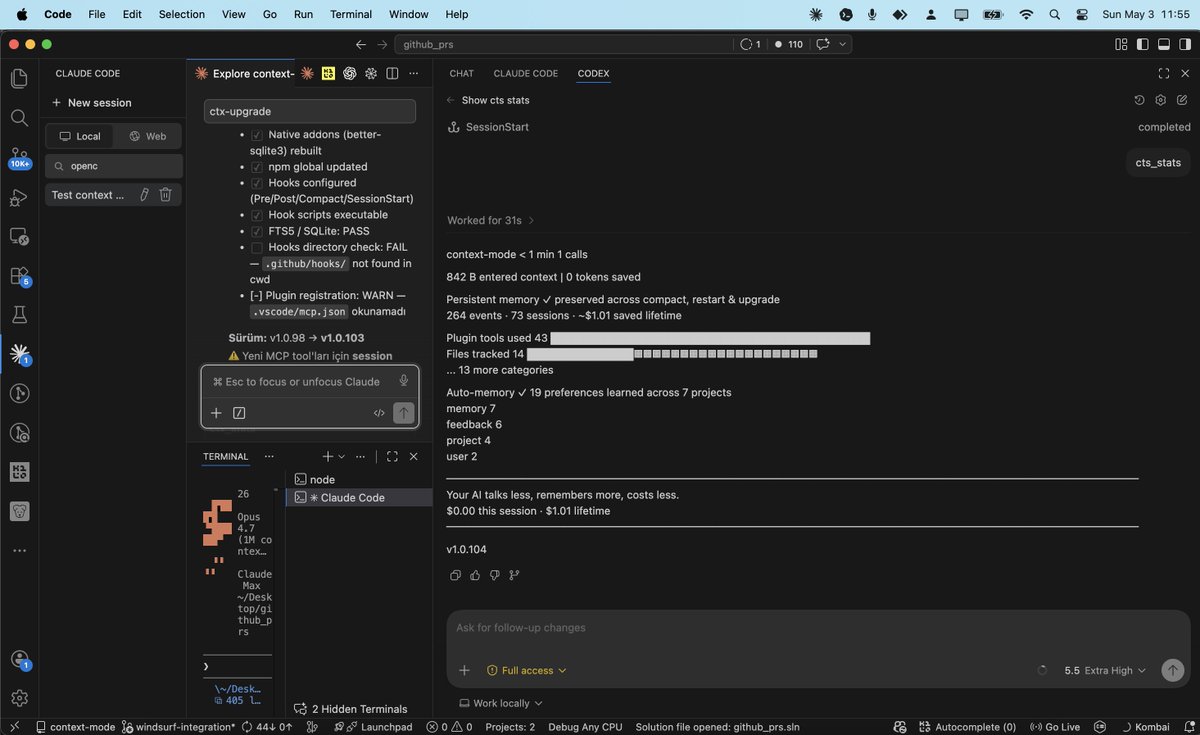Image resolution: width=1200 pixels, height=735 pixels.
Task: Give thumbs down to Codex response
Action: (x=495, y=575)
